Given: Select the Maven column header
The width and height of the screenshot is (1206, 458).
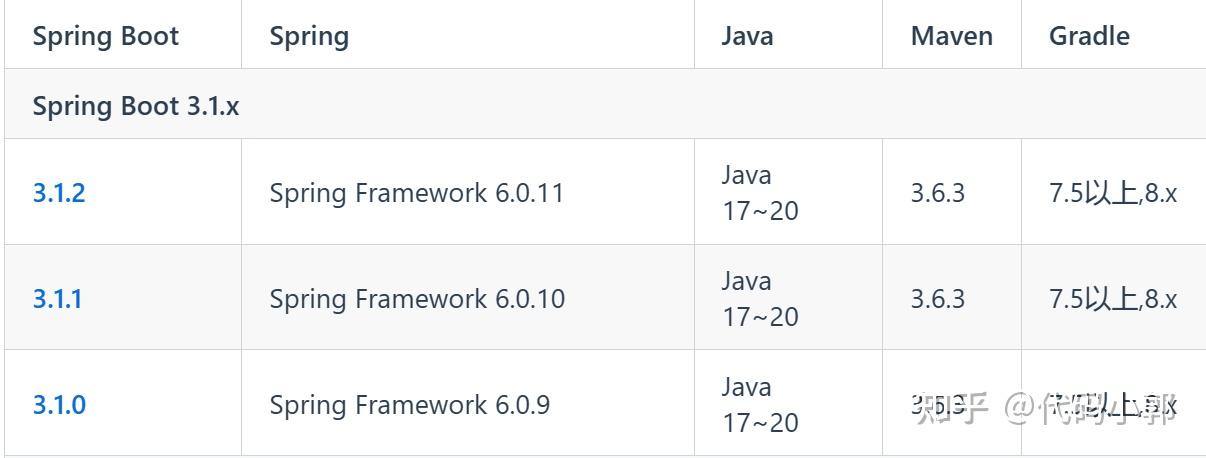Looking at the screenshot, I should [x=951, y=36].
